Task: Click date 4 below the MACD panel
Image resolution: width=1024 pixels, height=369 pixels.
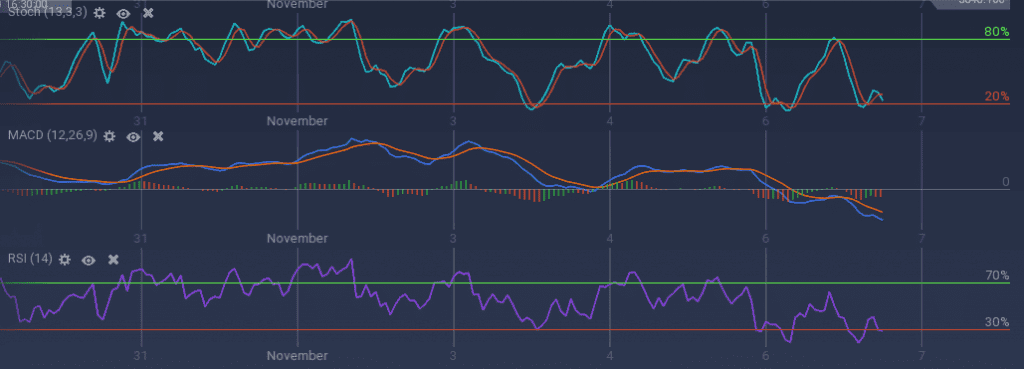Action: 609,238
